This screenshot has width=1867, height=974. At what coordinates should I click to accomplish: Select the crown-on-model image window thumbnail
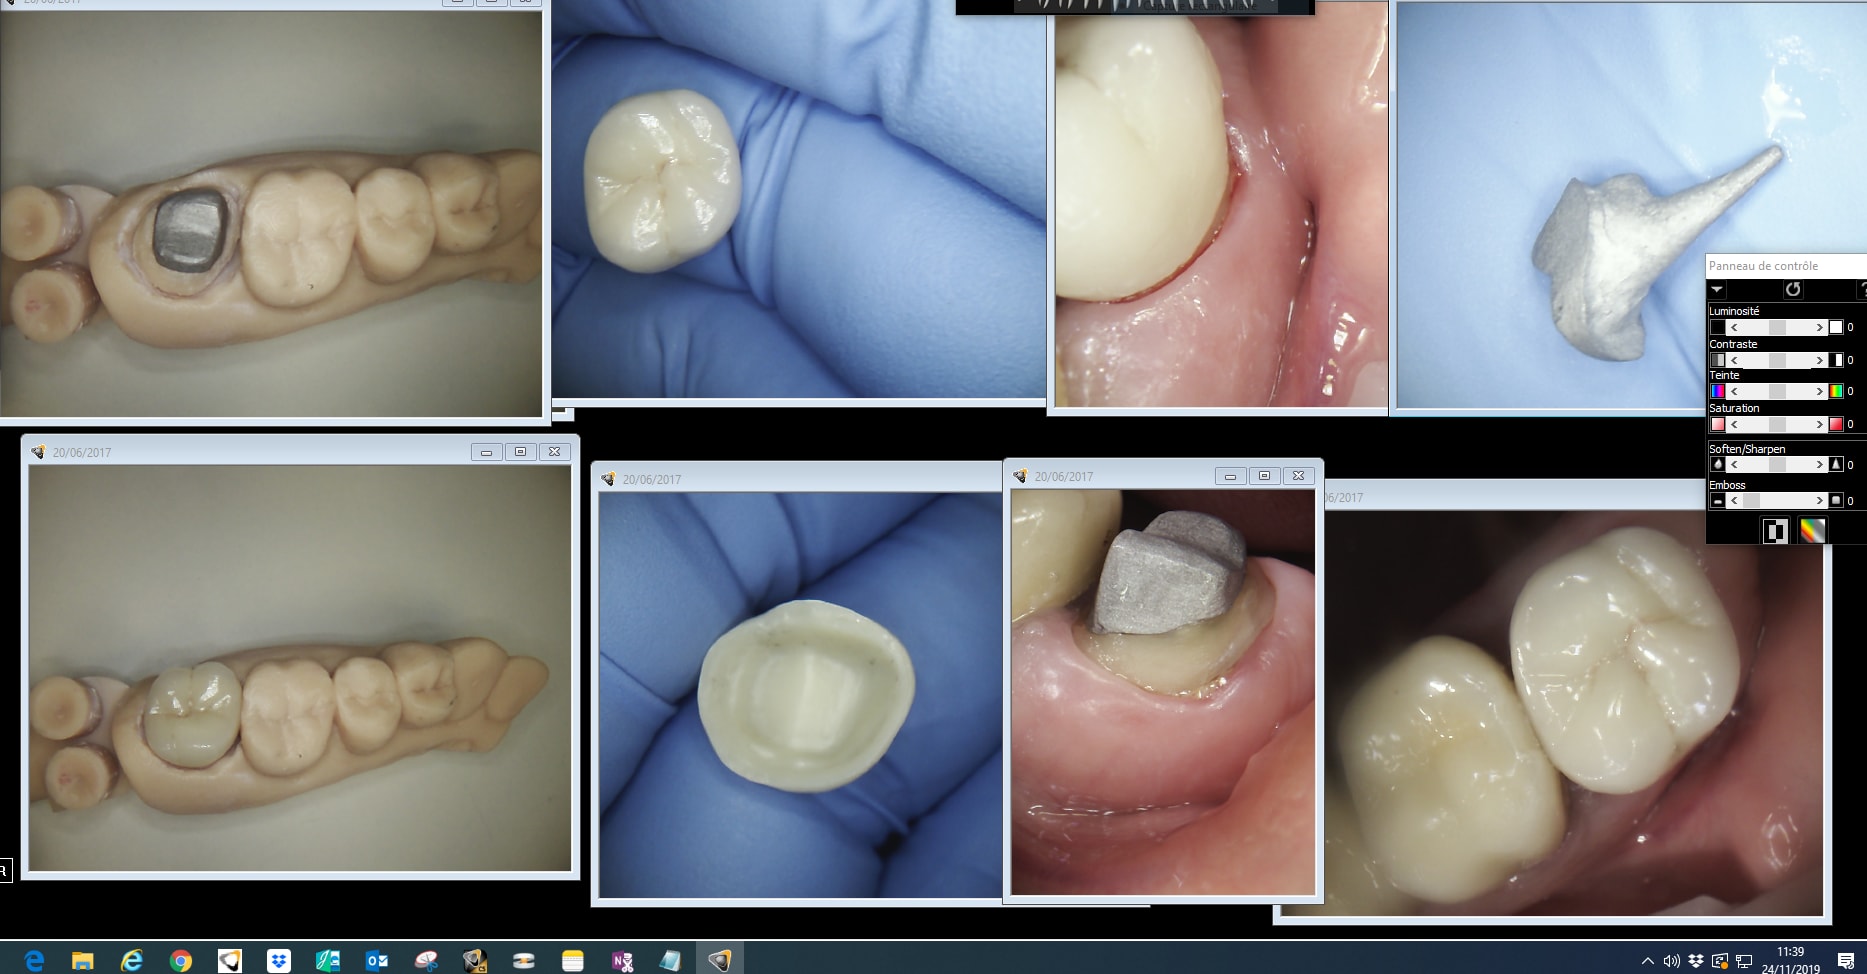pos(300,668)
